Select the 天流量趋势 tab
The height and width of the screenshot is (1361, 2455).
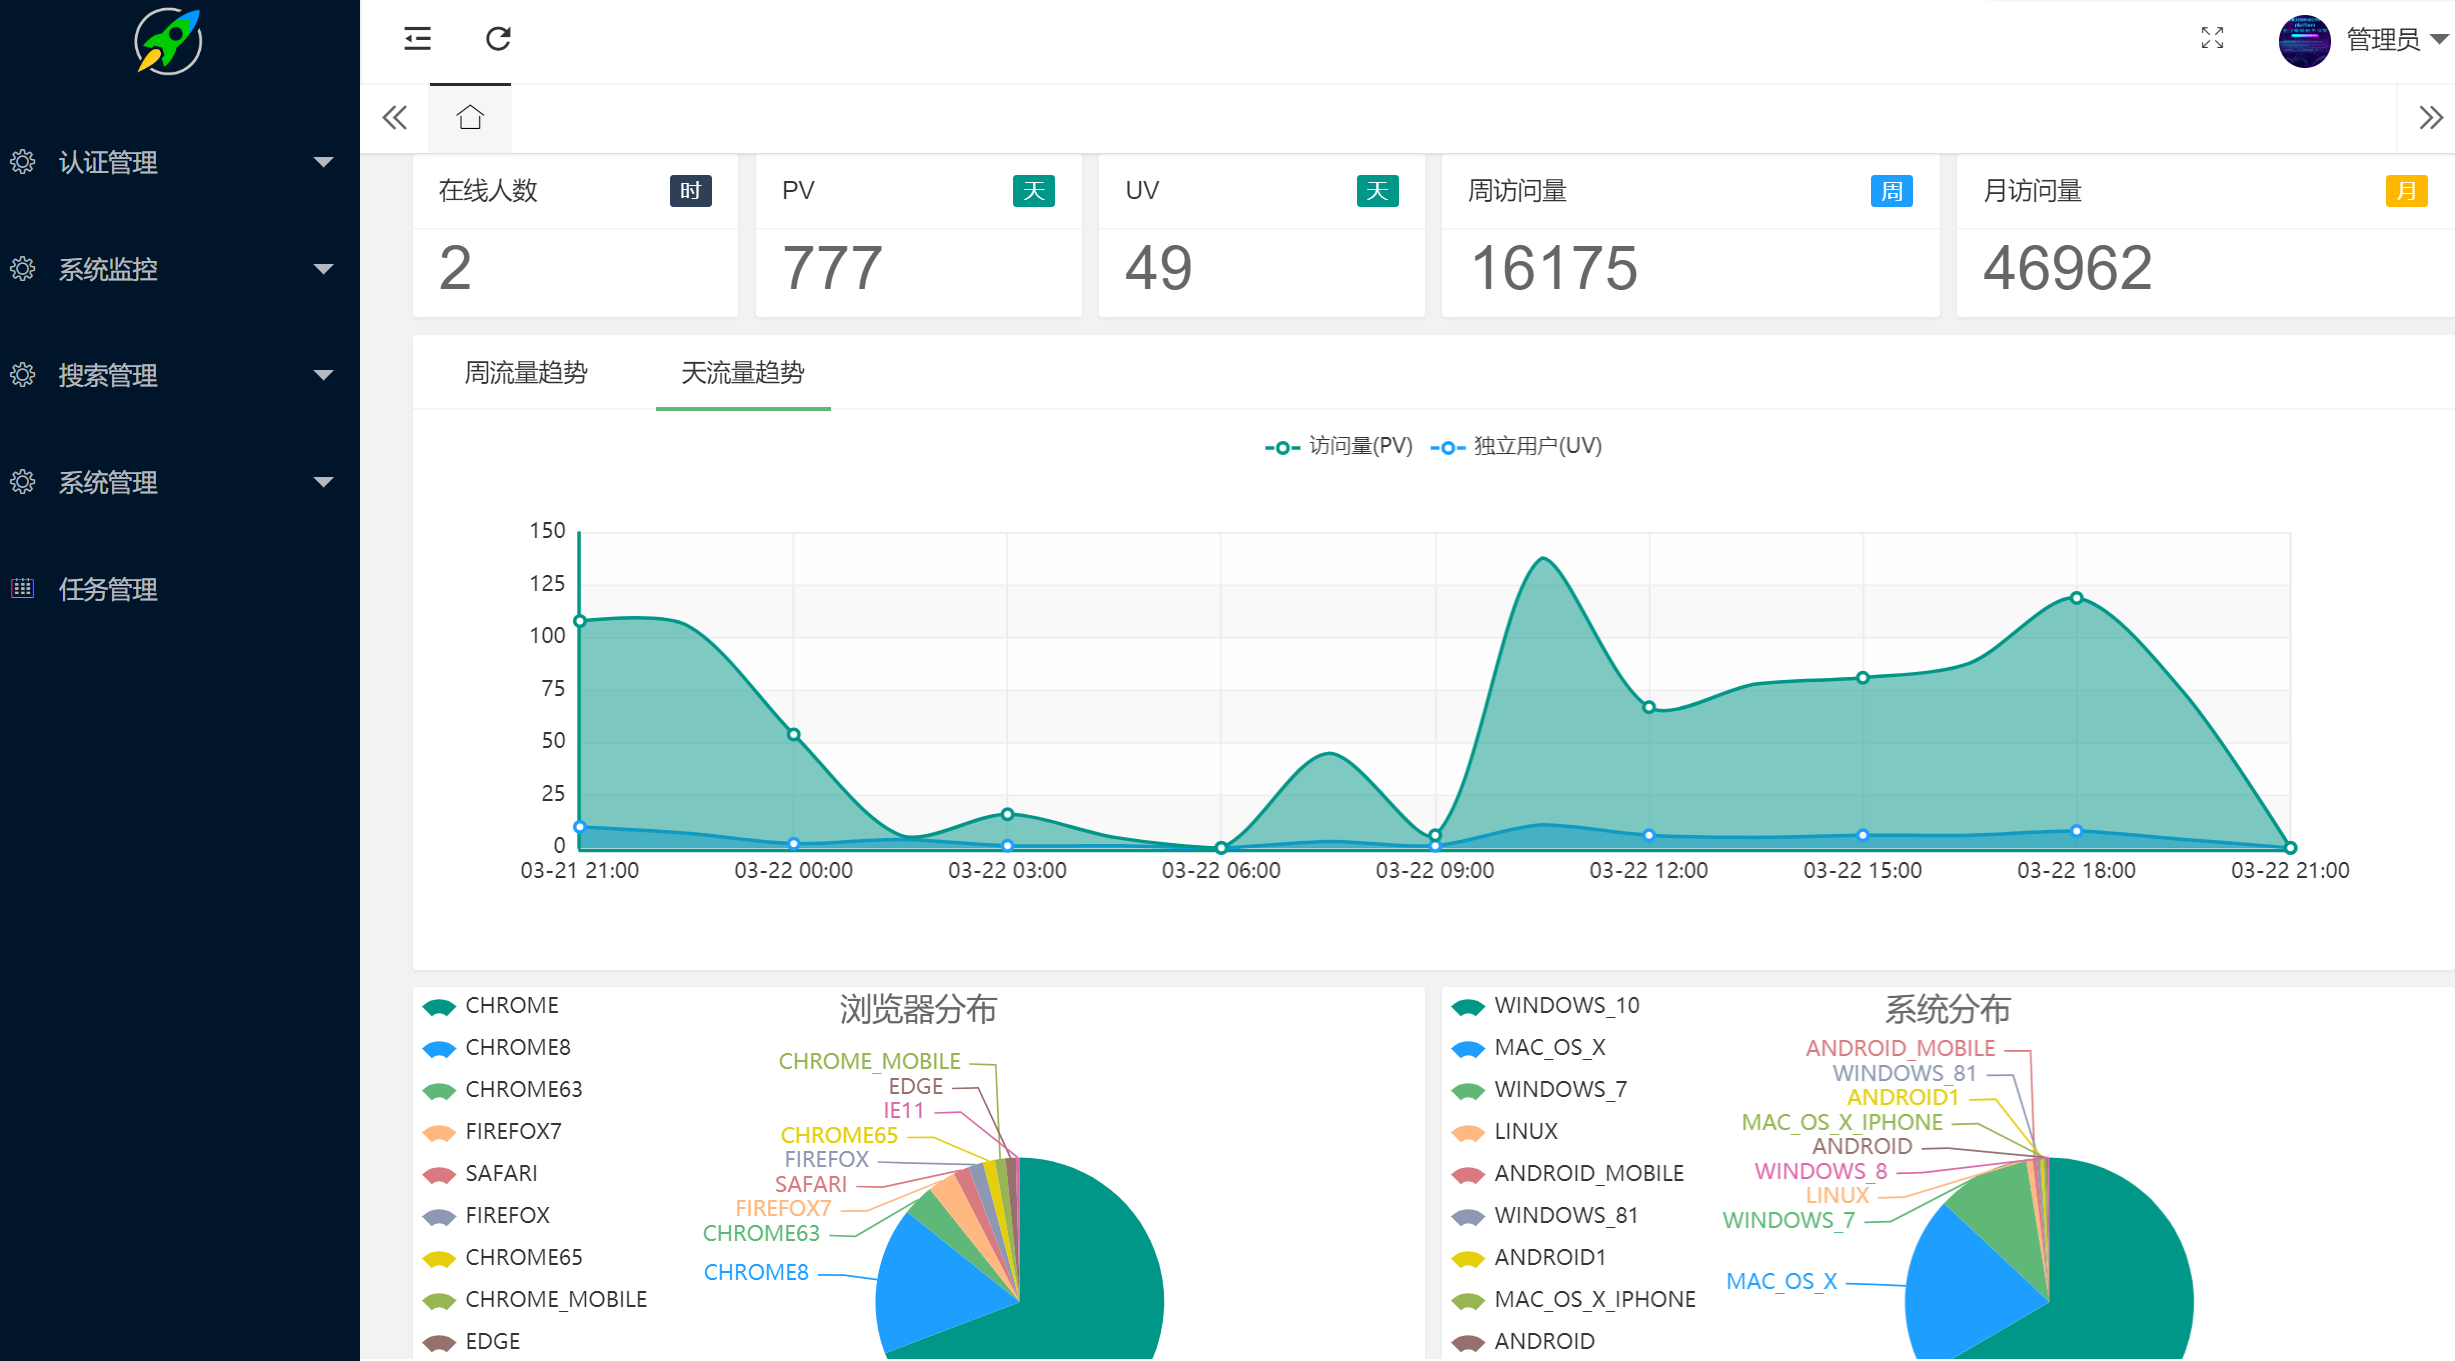[742, 373]
